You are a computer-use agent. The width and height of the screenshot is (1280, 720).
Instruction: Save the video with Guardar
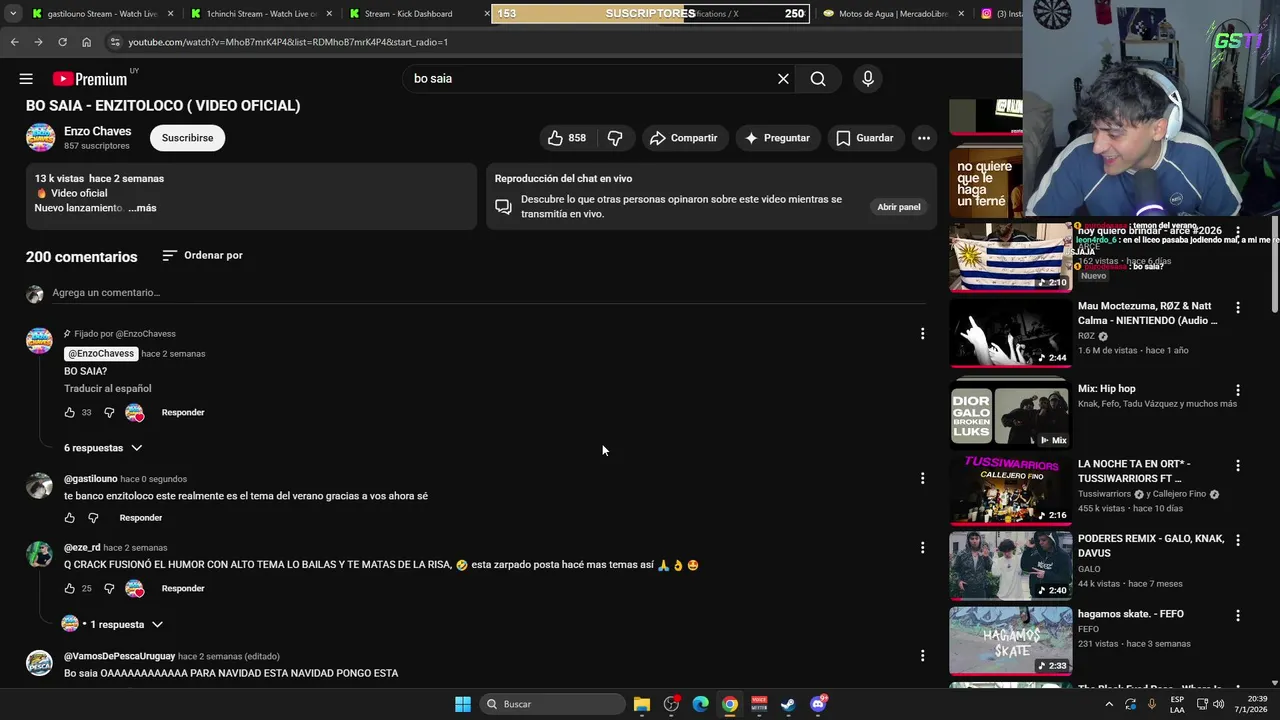tap(865, 138)
